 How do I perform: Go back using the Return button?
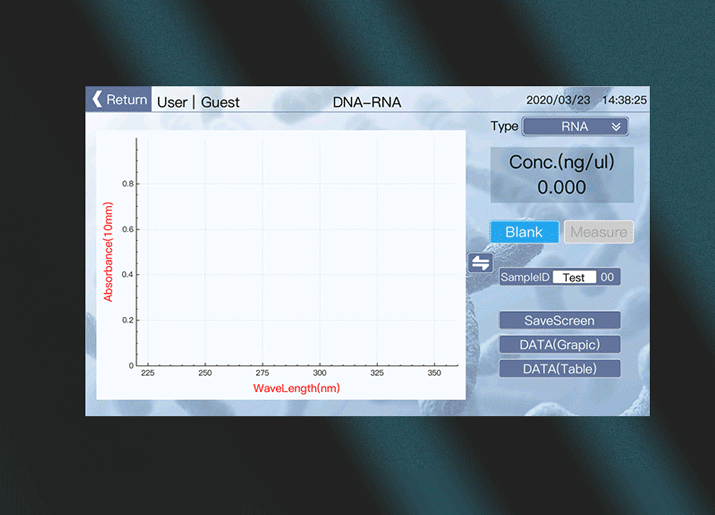[119, 99]
